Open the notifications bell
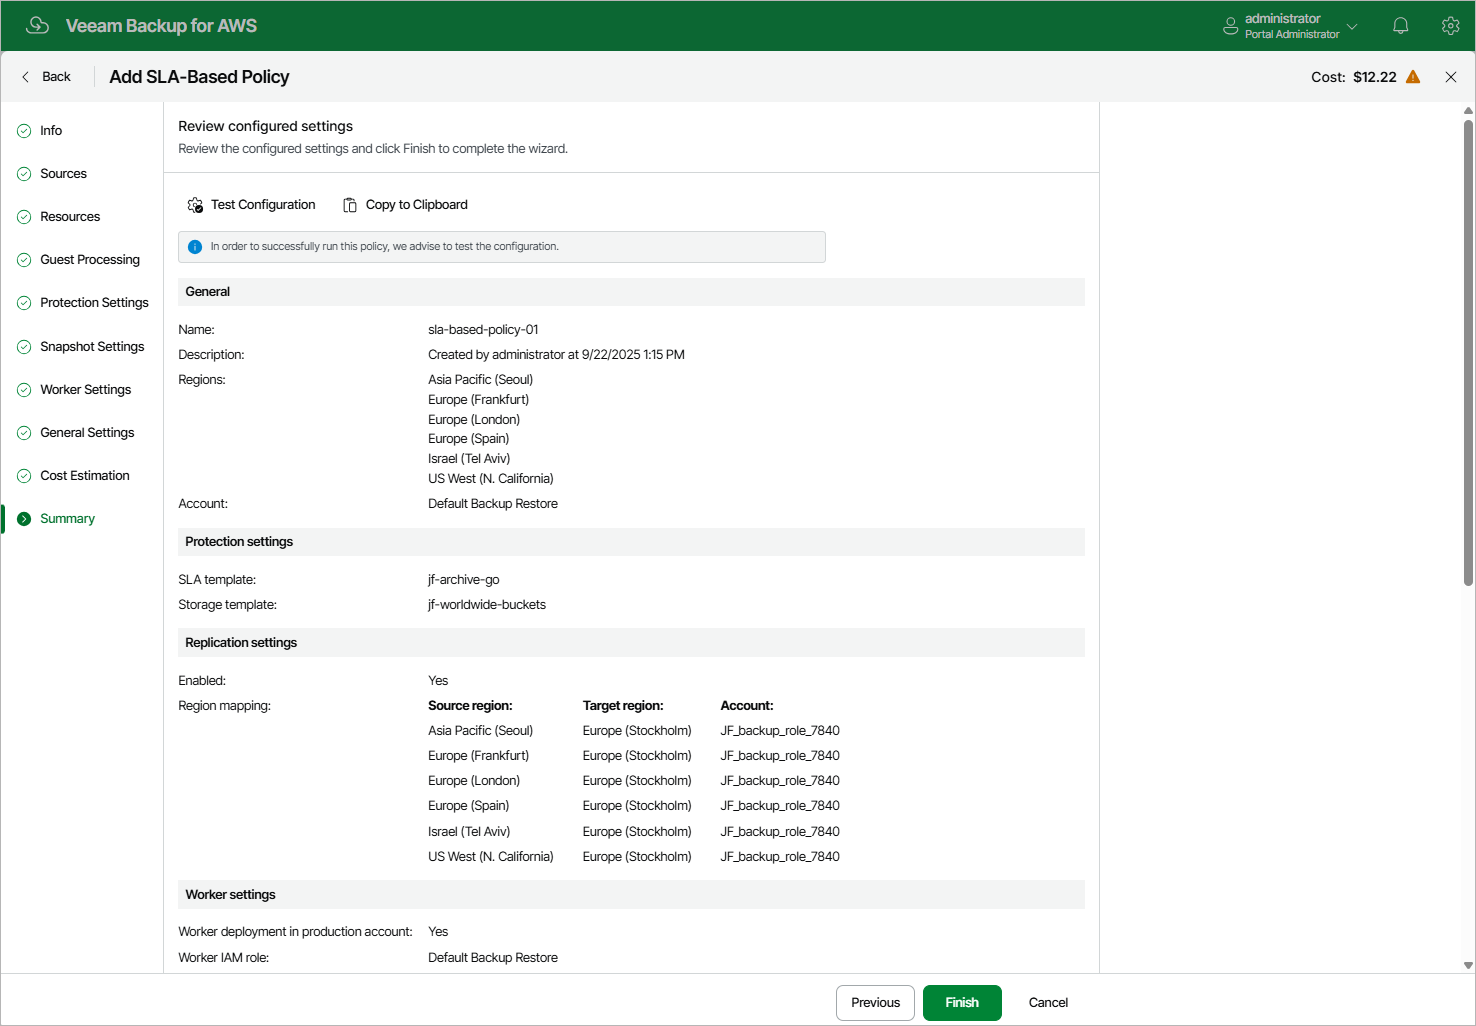This screenshot has height=1026, width=1476. (x=1400, y=26)
